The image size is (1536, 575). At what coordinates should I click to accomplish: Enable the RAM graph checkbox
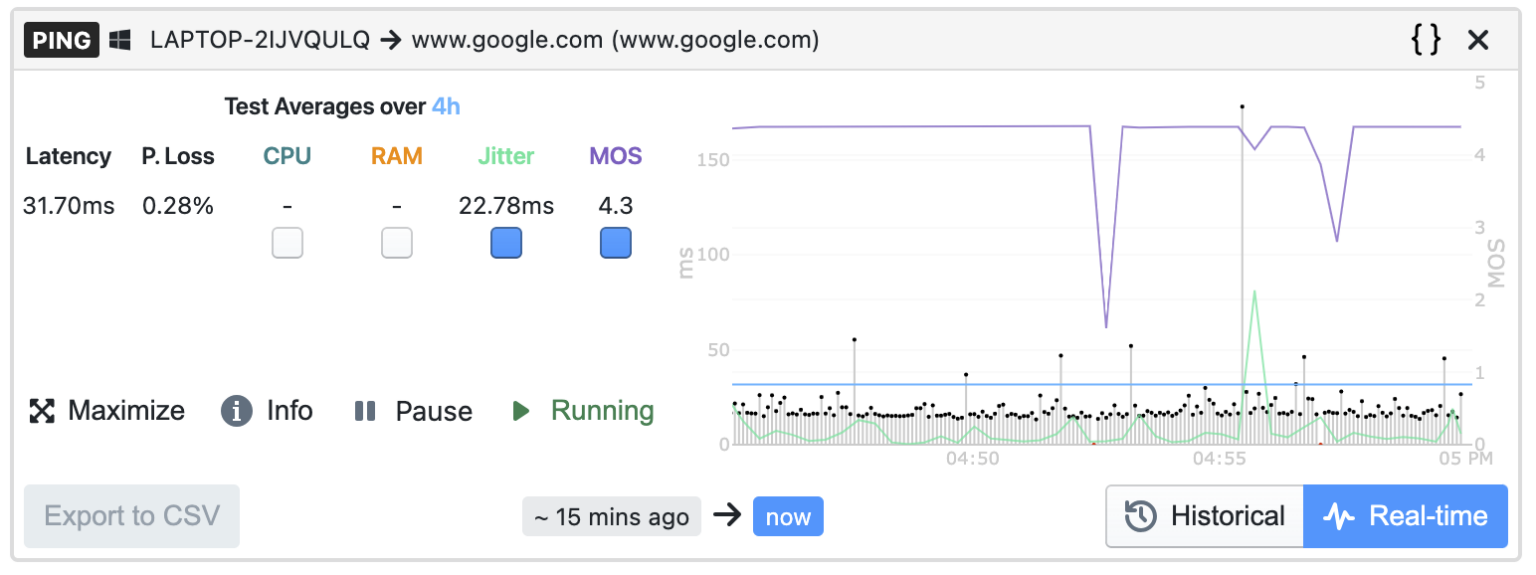point(397,243)
